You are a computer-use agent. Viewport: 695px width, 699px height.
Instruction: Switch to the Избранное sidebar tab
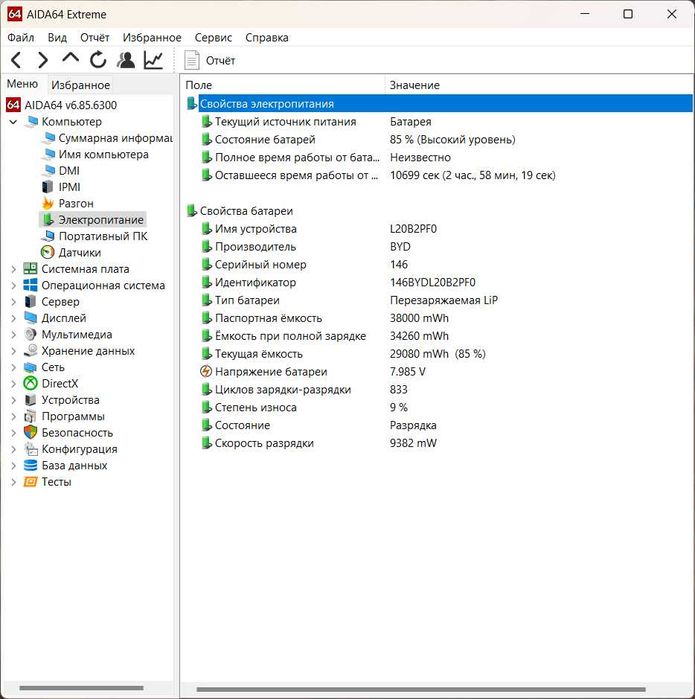[x=80, y=85]
